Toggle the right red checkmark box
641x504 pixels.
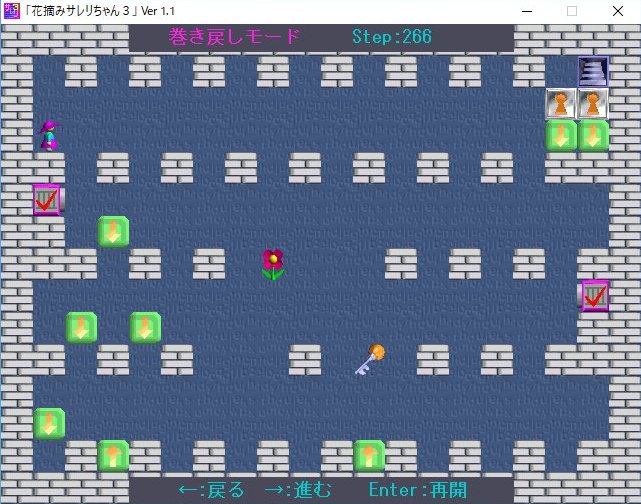(595, 296)
